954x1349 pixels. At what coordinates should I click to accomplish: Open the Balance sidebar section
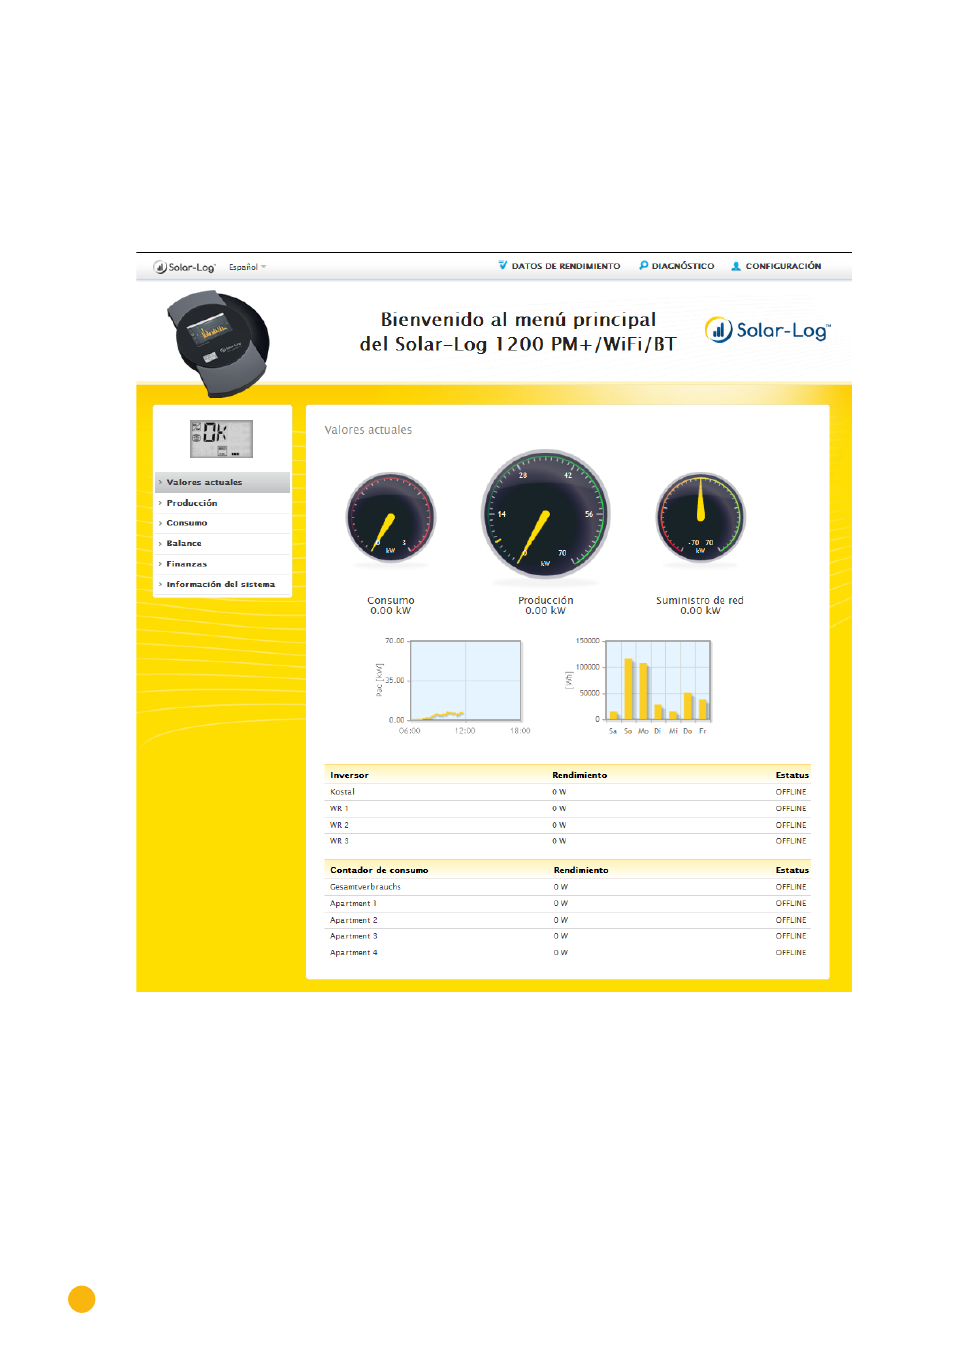click(x=184, y=543)
